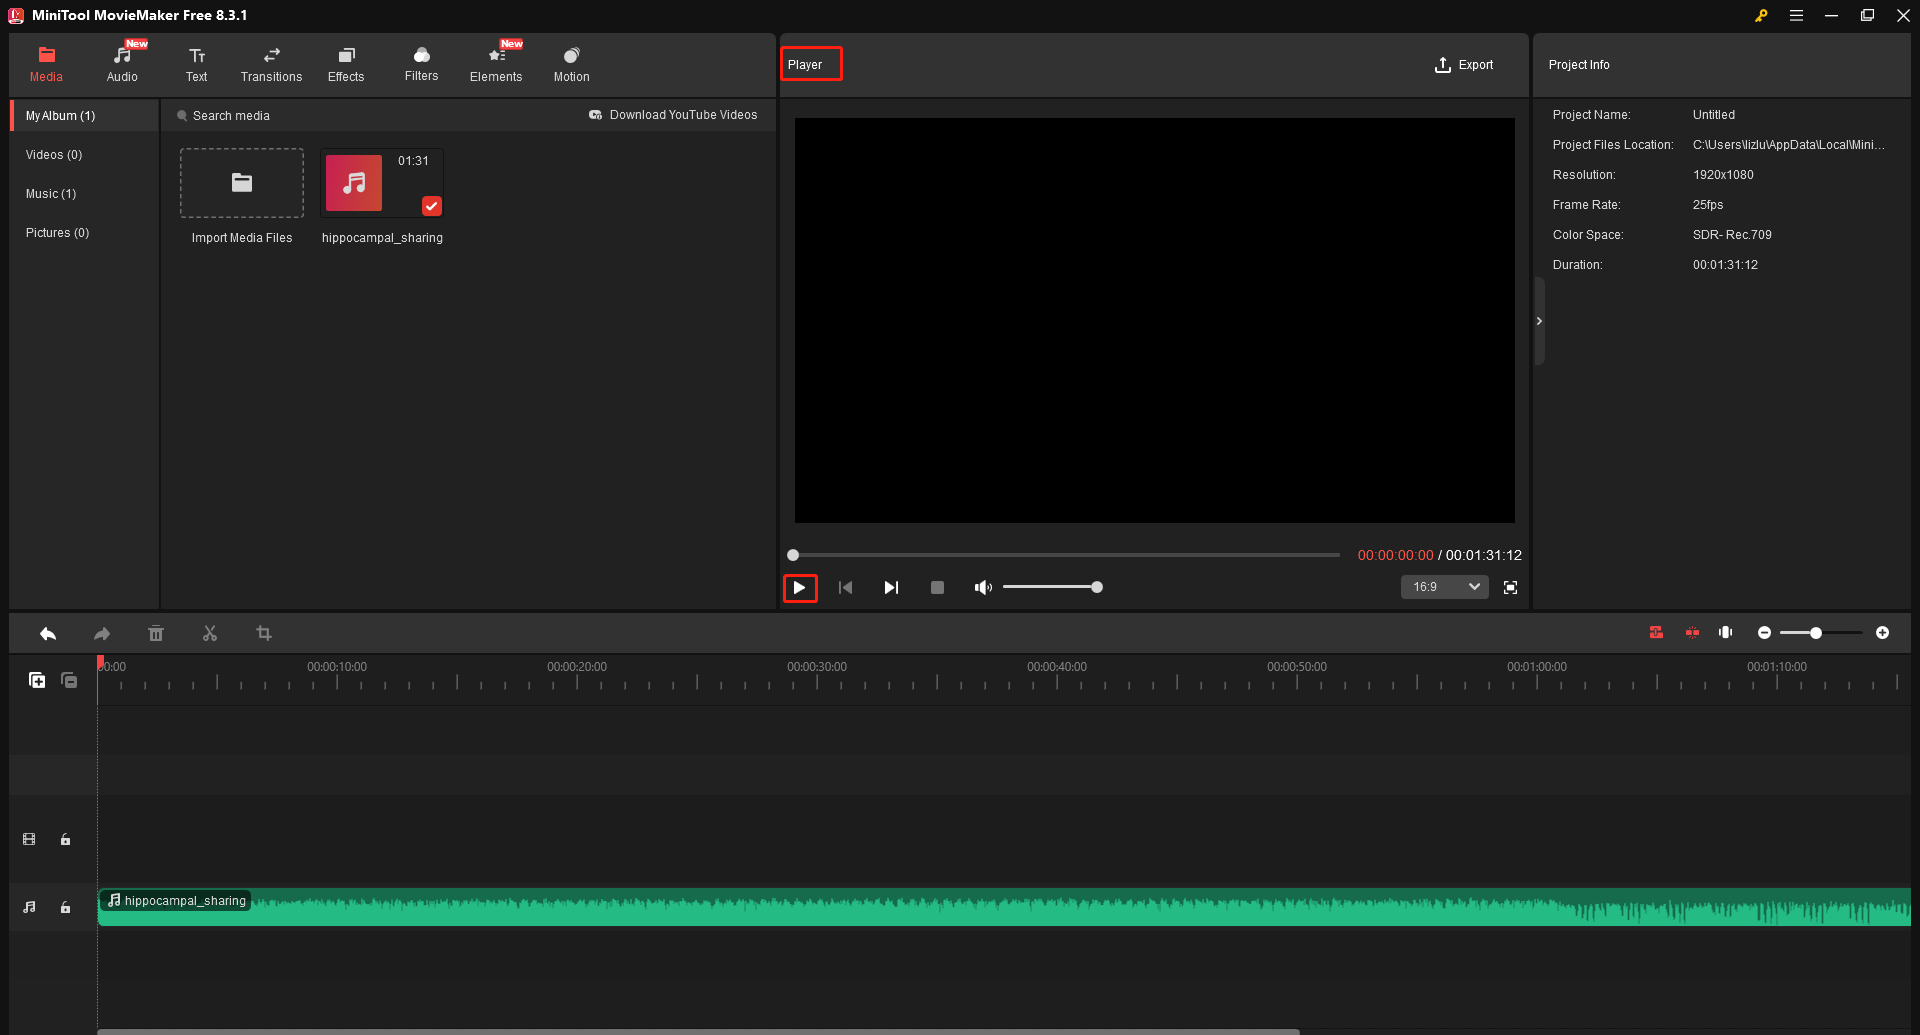
Task: Switch to the Transitions tab
Action: click(271, 64)
